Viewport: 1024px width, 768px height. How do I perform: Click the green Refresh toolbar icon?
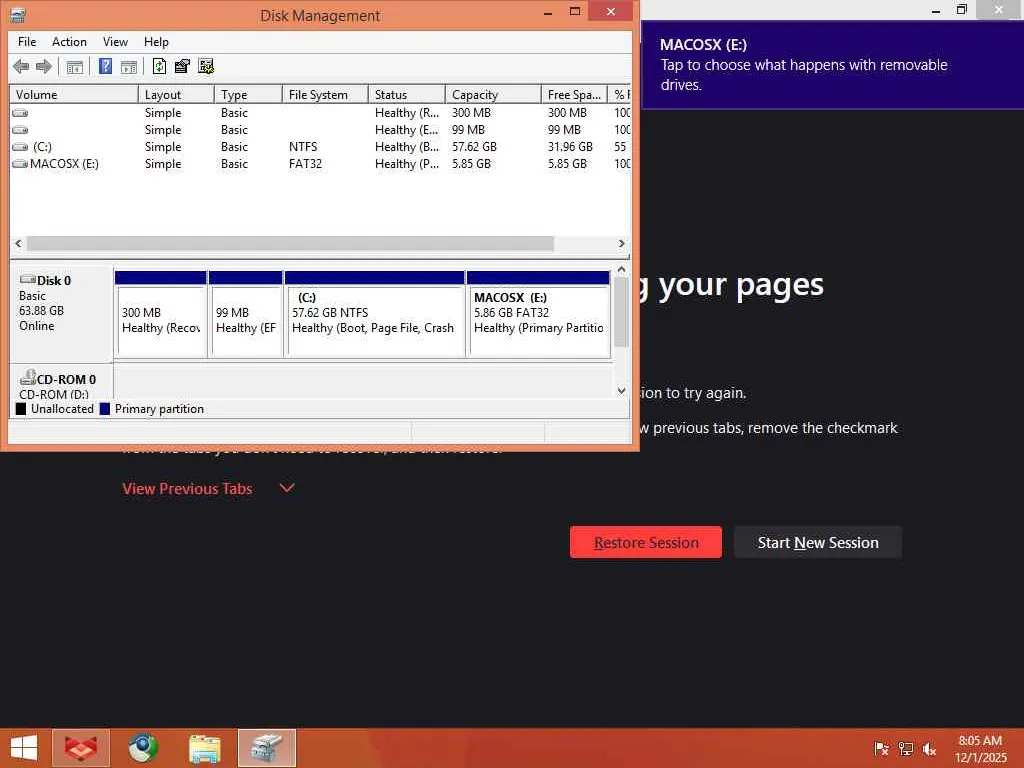pos(159,66)
